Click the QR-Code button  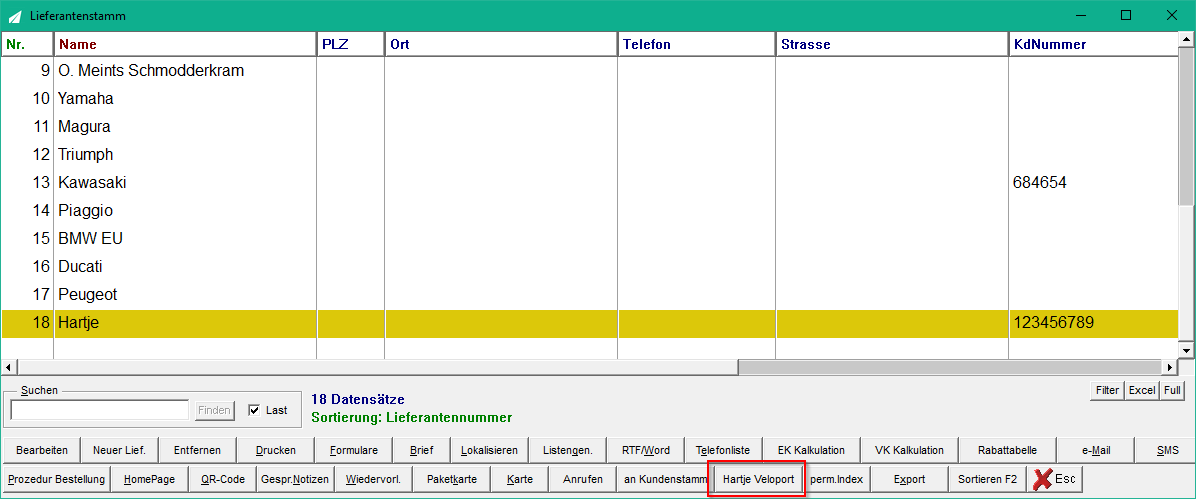click(x=223, y=480)
